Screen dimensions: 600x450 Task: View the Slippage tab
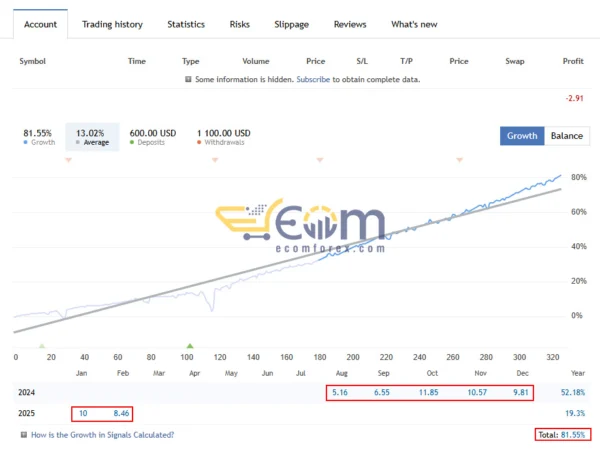(291, 24)
